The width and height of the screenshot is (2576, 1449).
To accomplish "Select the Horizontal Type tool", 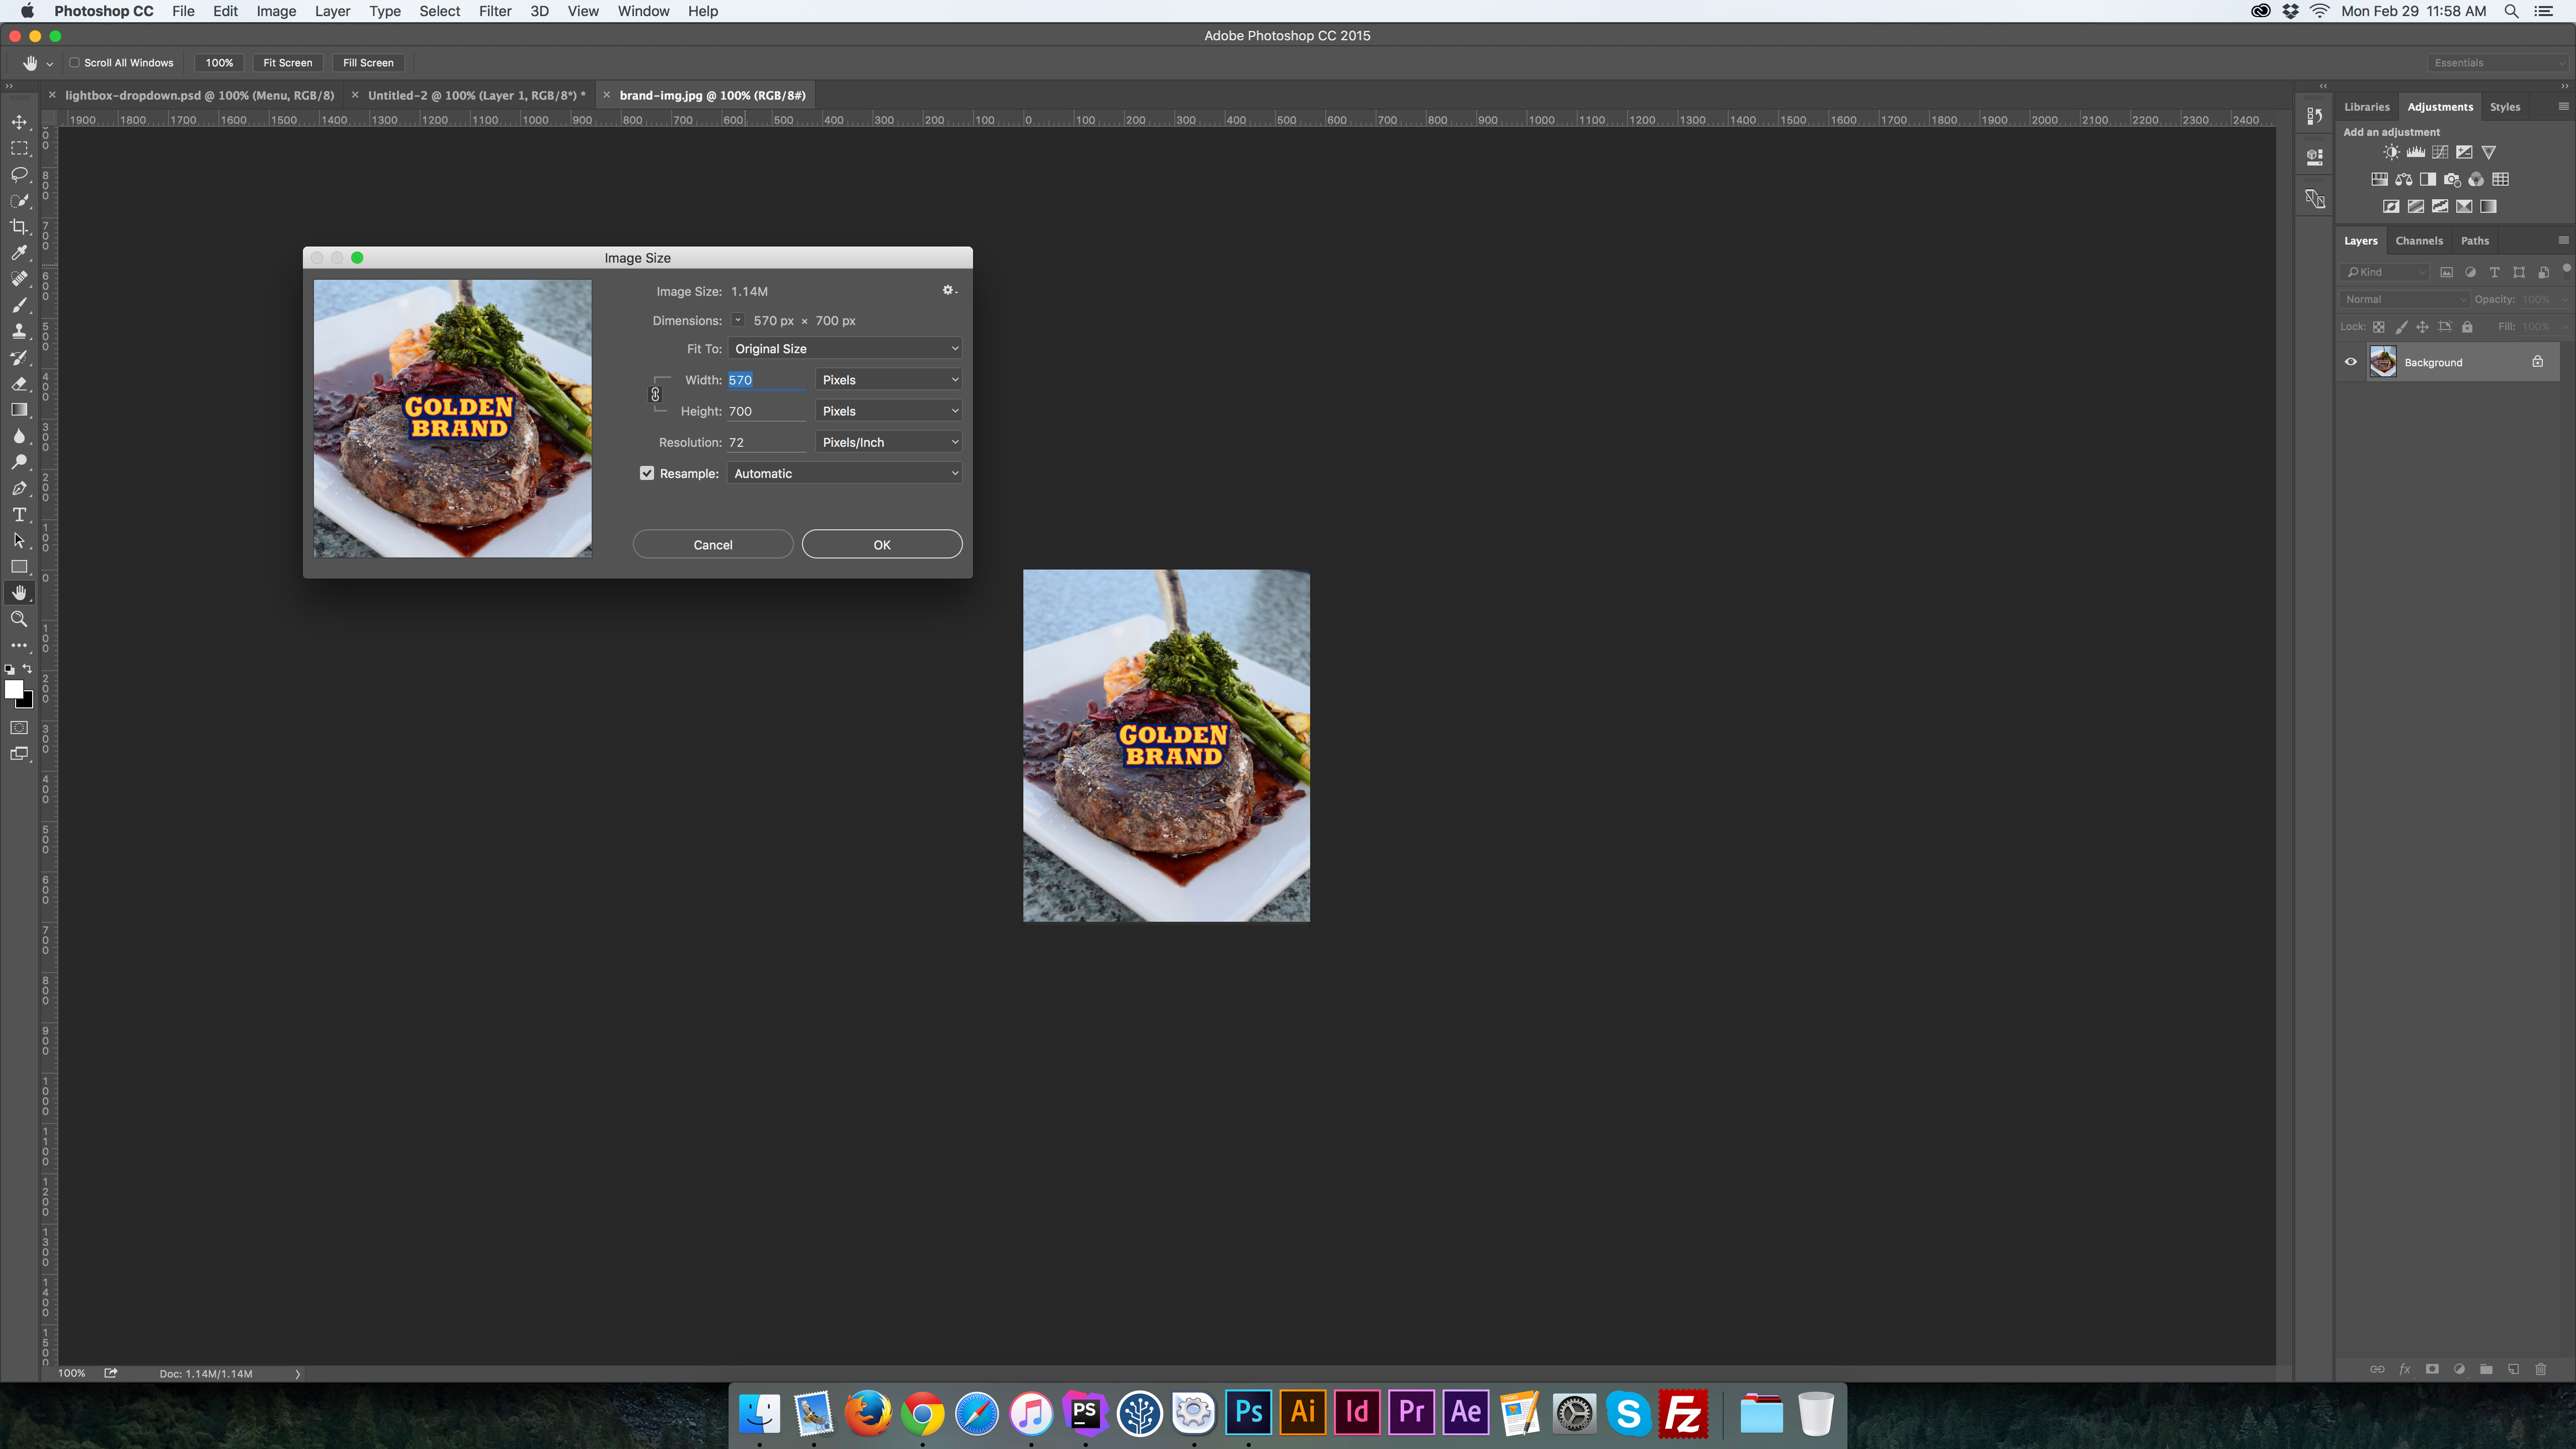I will (19, 515).
